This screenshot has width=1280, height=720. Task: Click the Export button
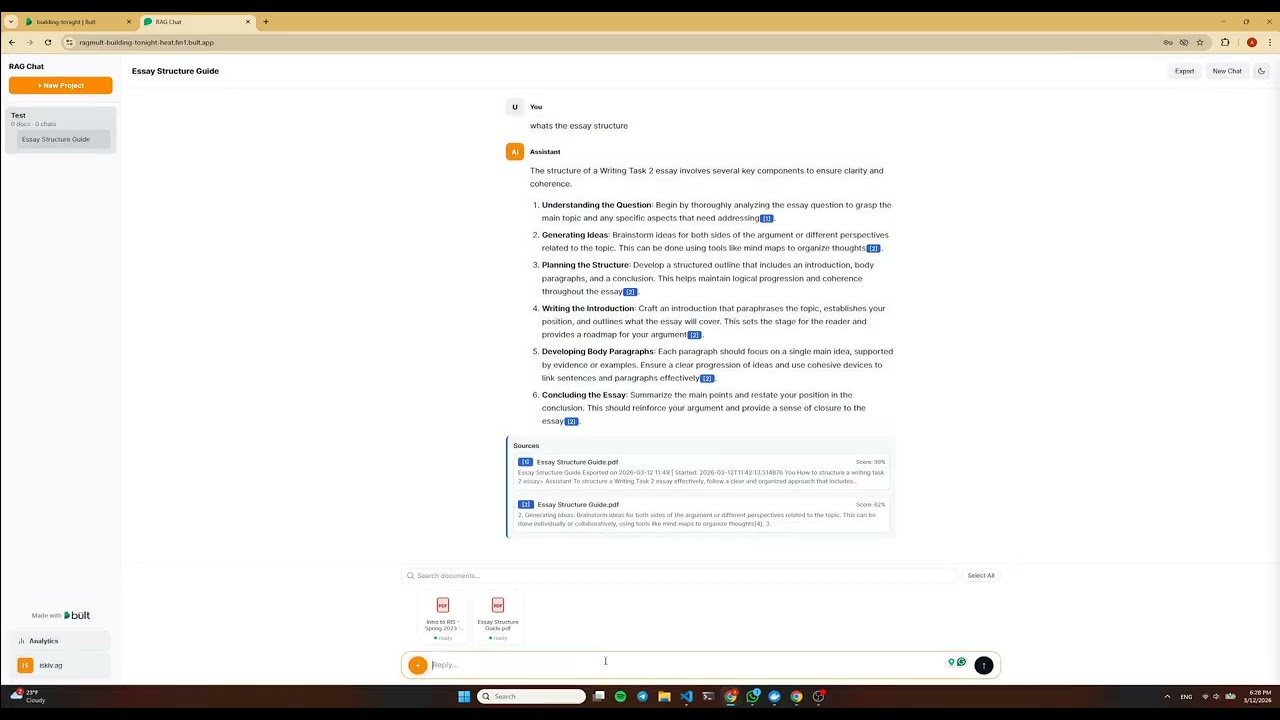coord(1184,71)
